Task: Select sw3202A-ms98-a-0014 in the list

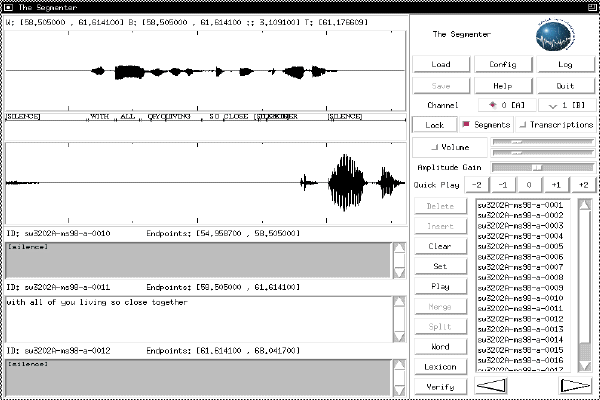Action: pyautogui.click(x=520, y=339)
